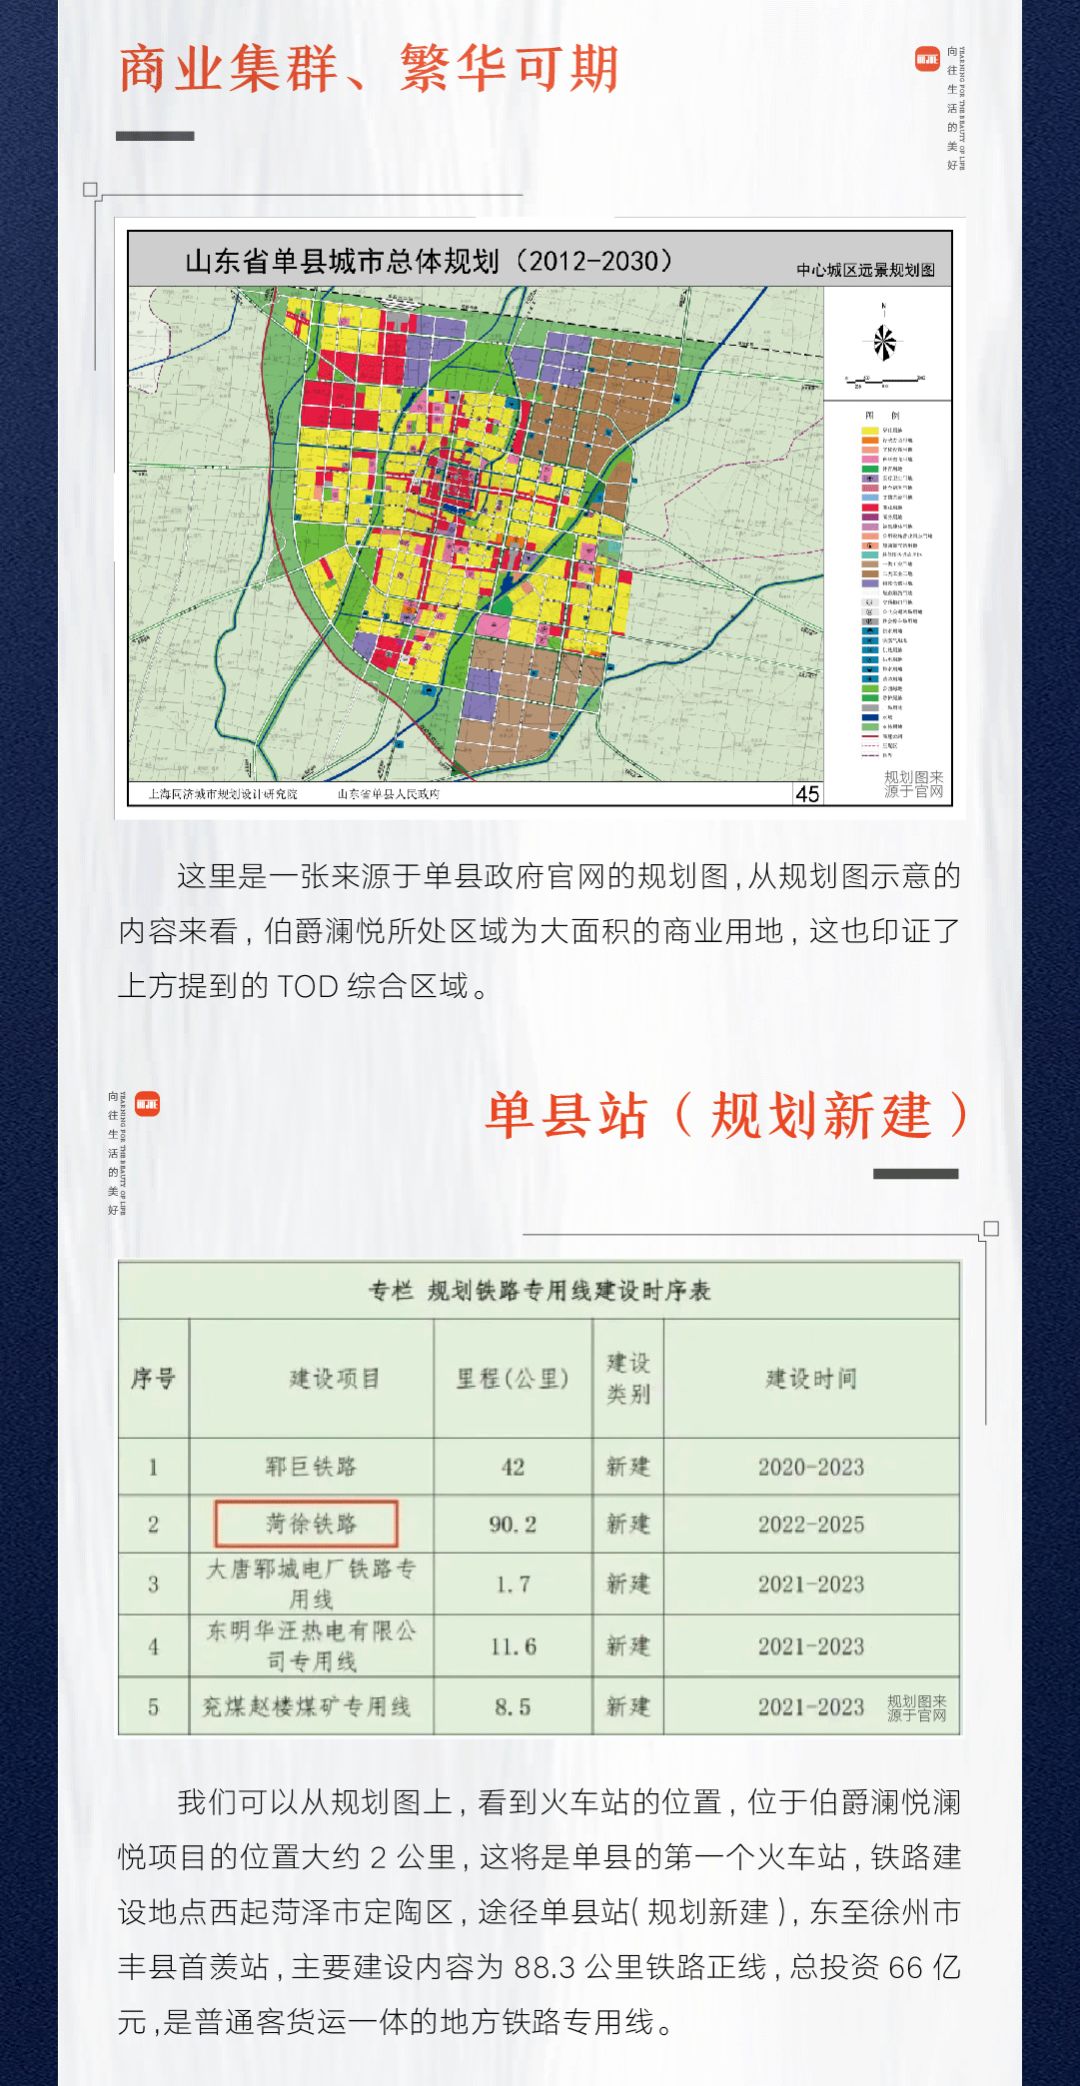Screen dimensions: 1080x2086
Task: Click the construction period 2020-2023
Action: (x=811, y=1467)
